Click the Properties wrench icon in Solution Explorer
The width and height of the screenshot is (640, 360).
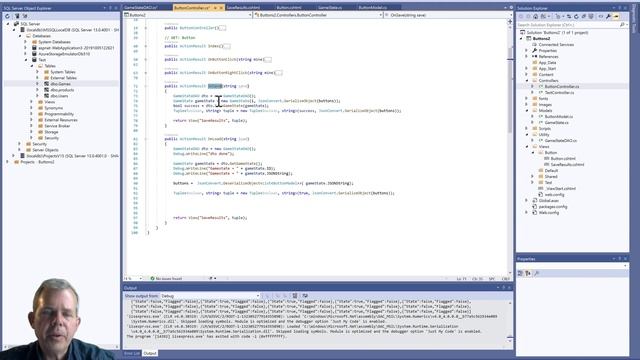pyautogui.click(x=608, y=16)
